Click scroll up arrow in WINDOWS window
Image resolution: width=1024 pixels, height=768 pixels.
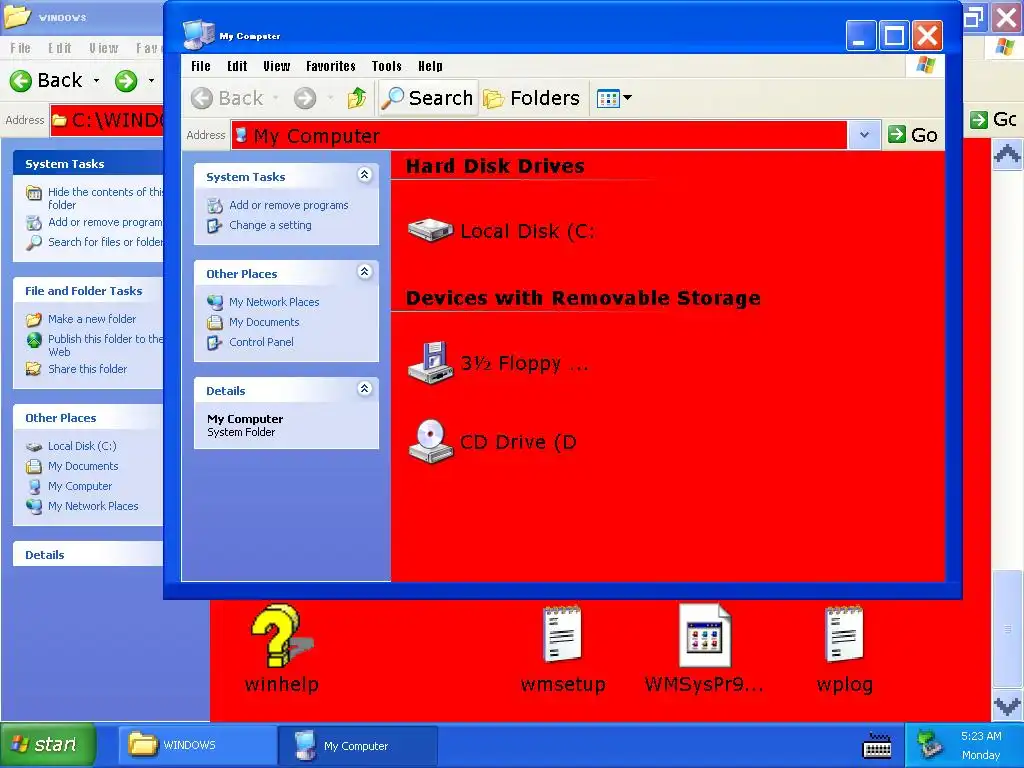1008,155
